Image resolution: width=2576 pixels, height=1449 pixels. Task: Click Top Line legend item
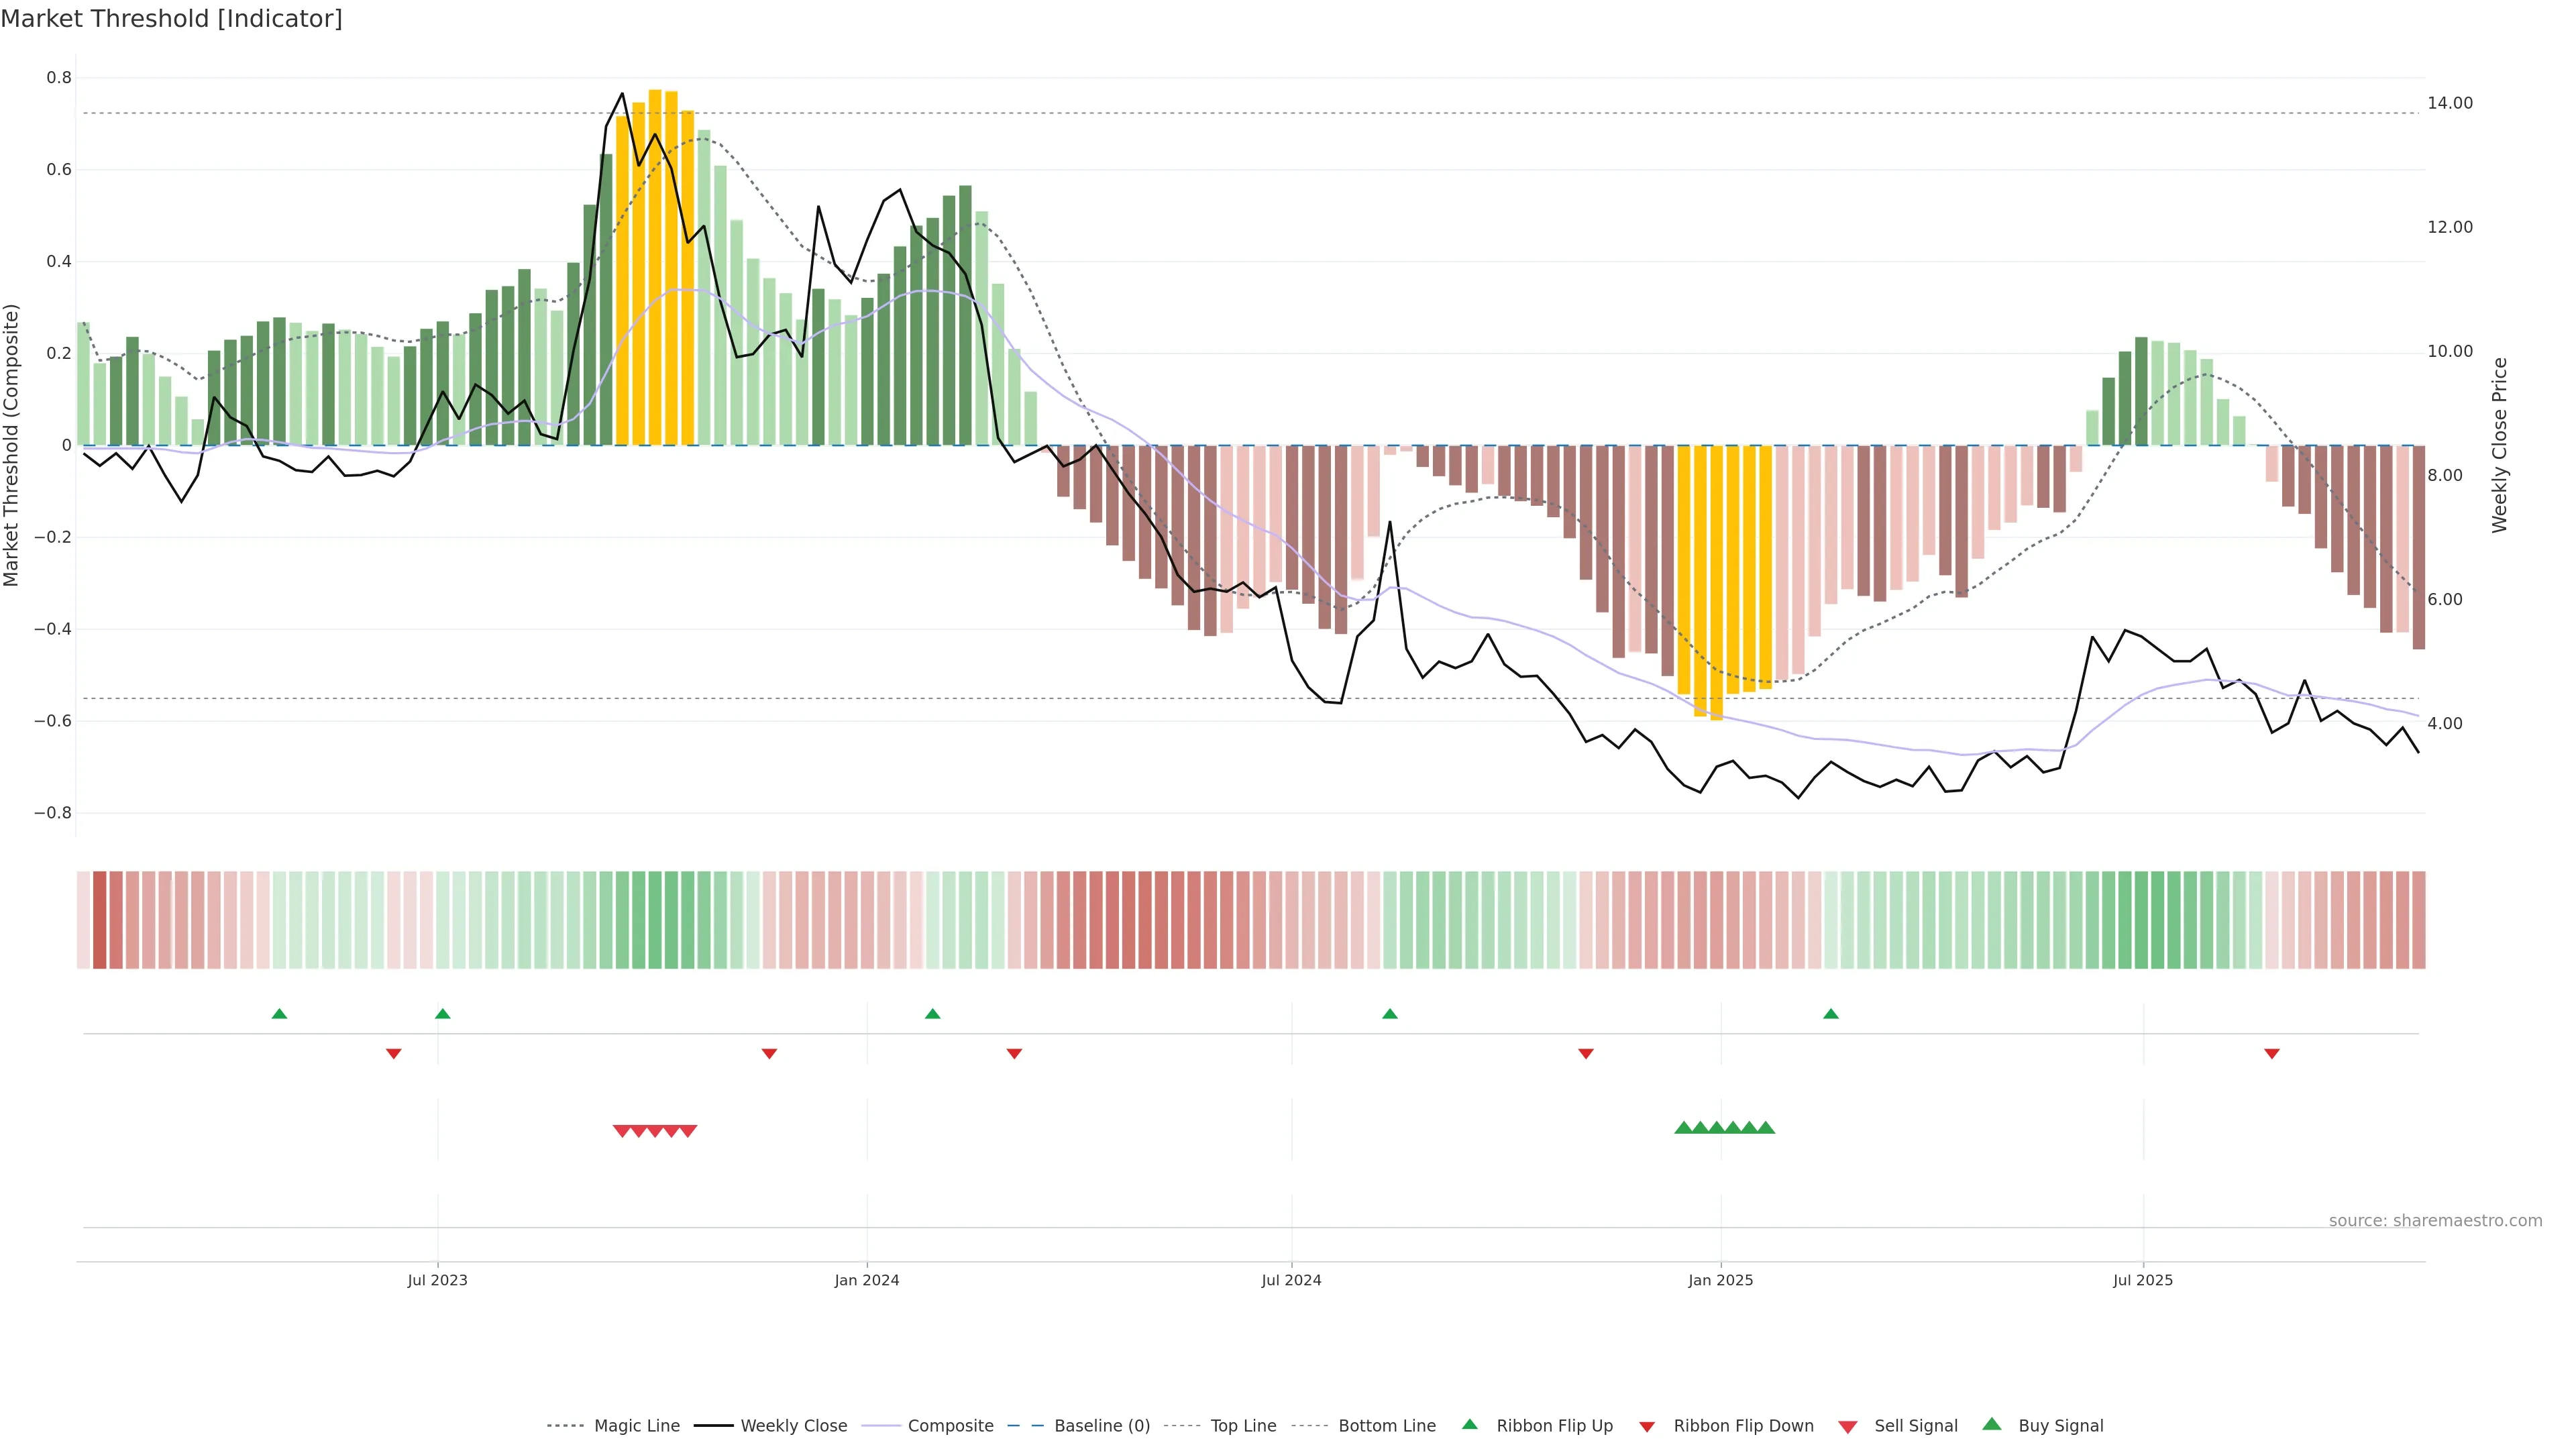1243,1425
